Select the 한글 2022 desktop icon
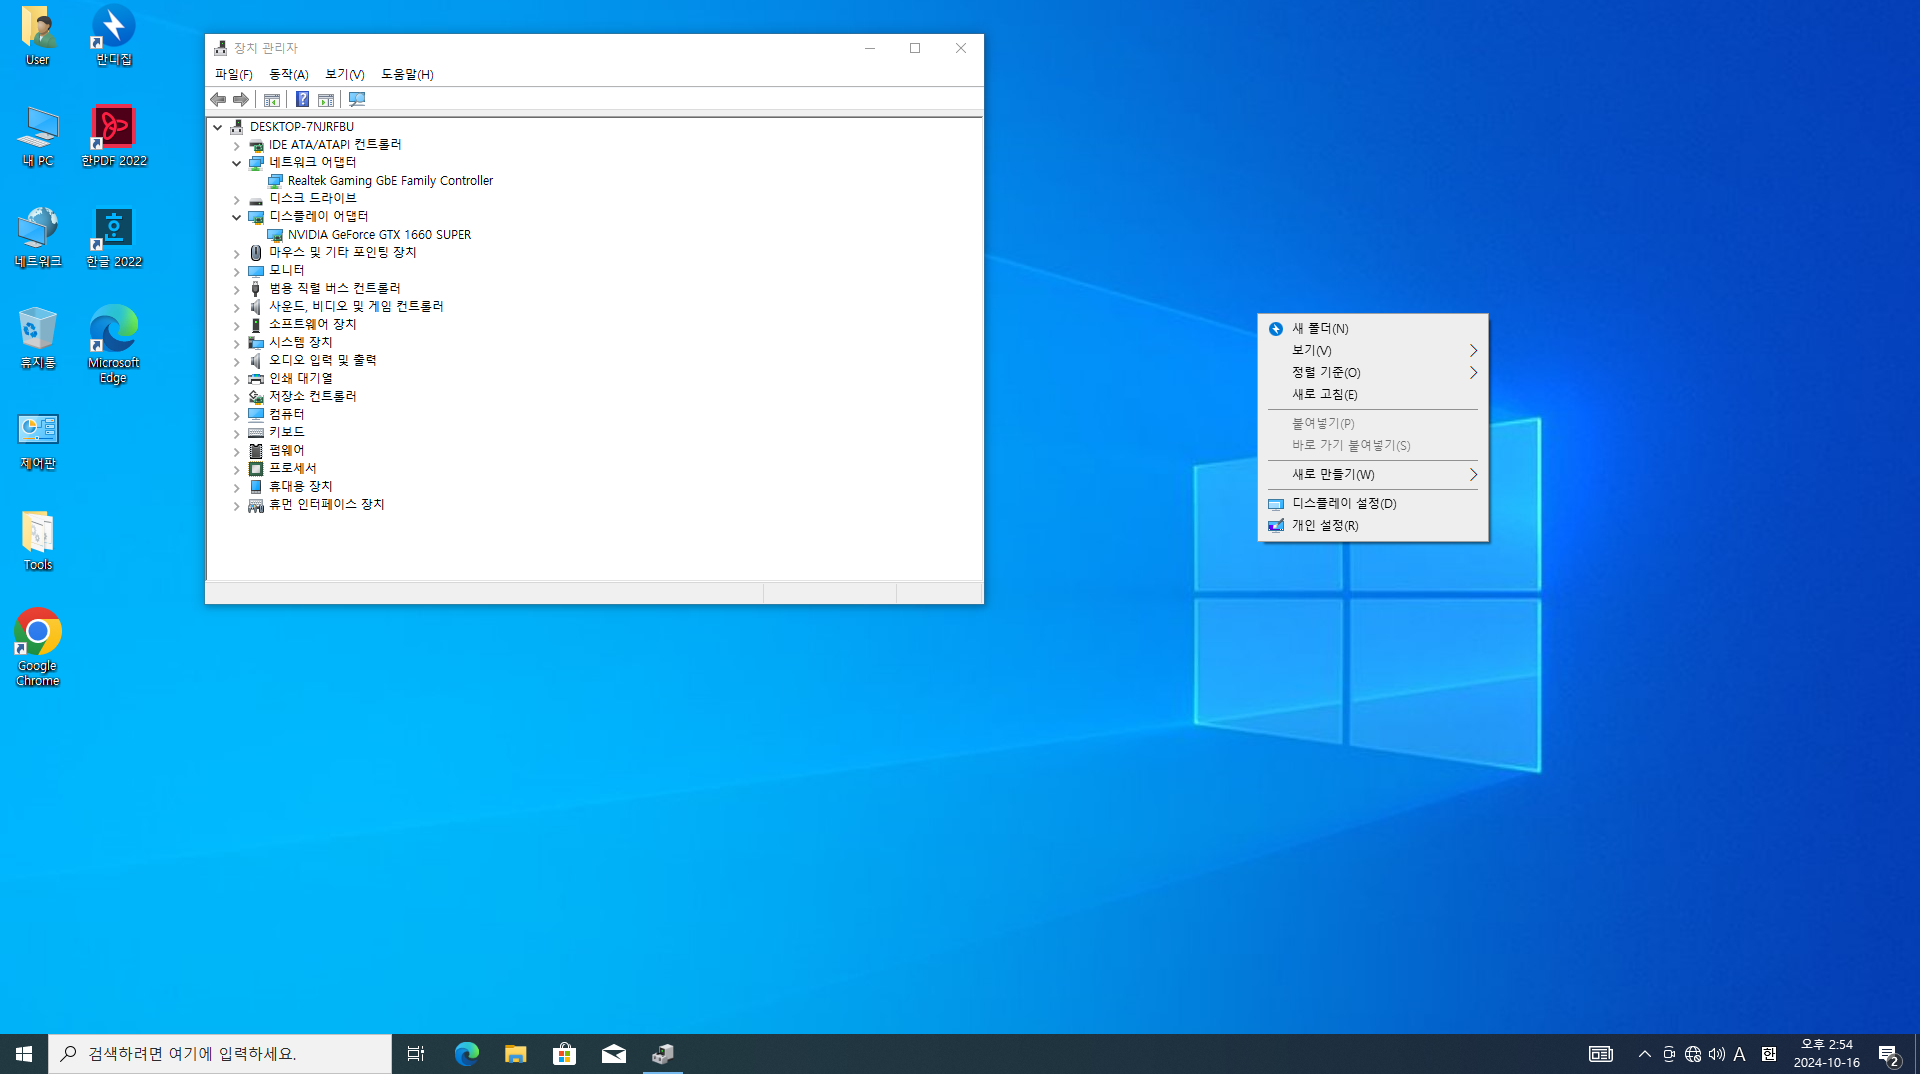The width and height of the screenshot is (1920, 1074). [x=114, y=237]
